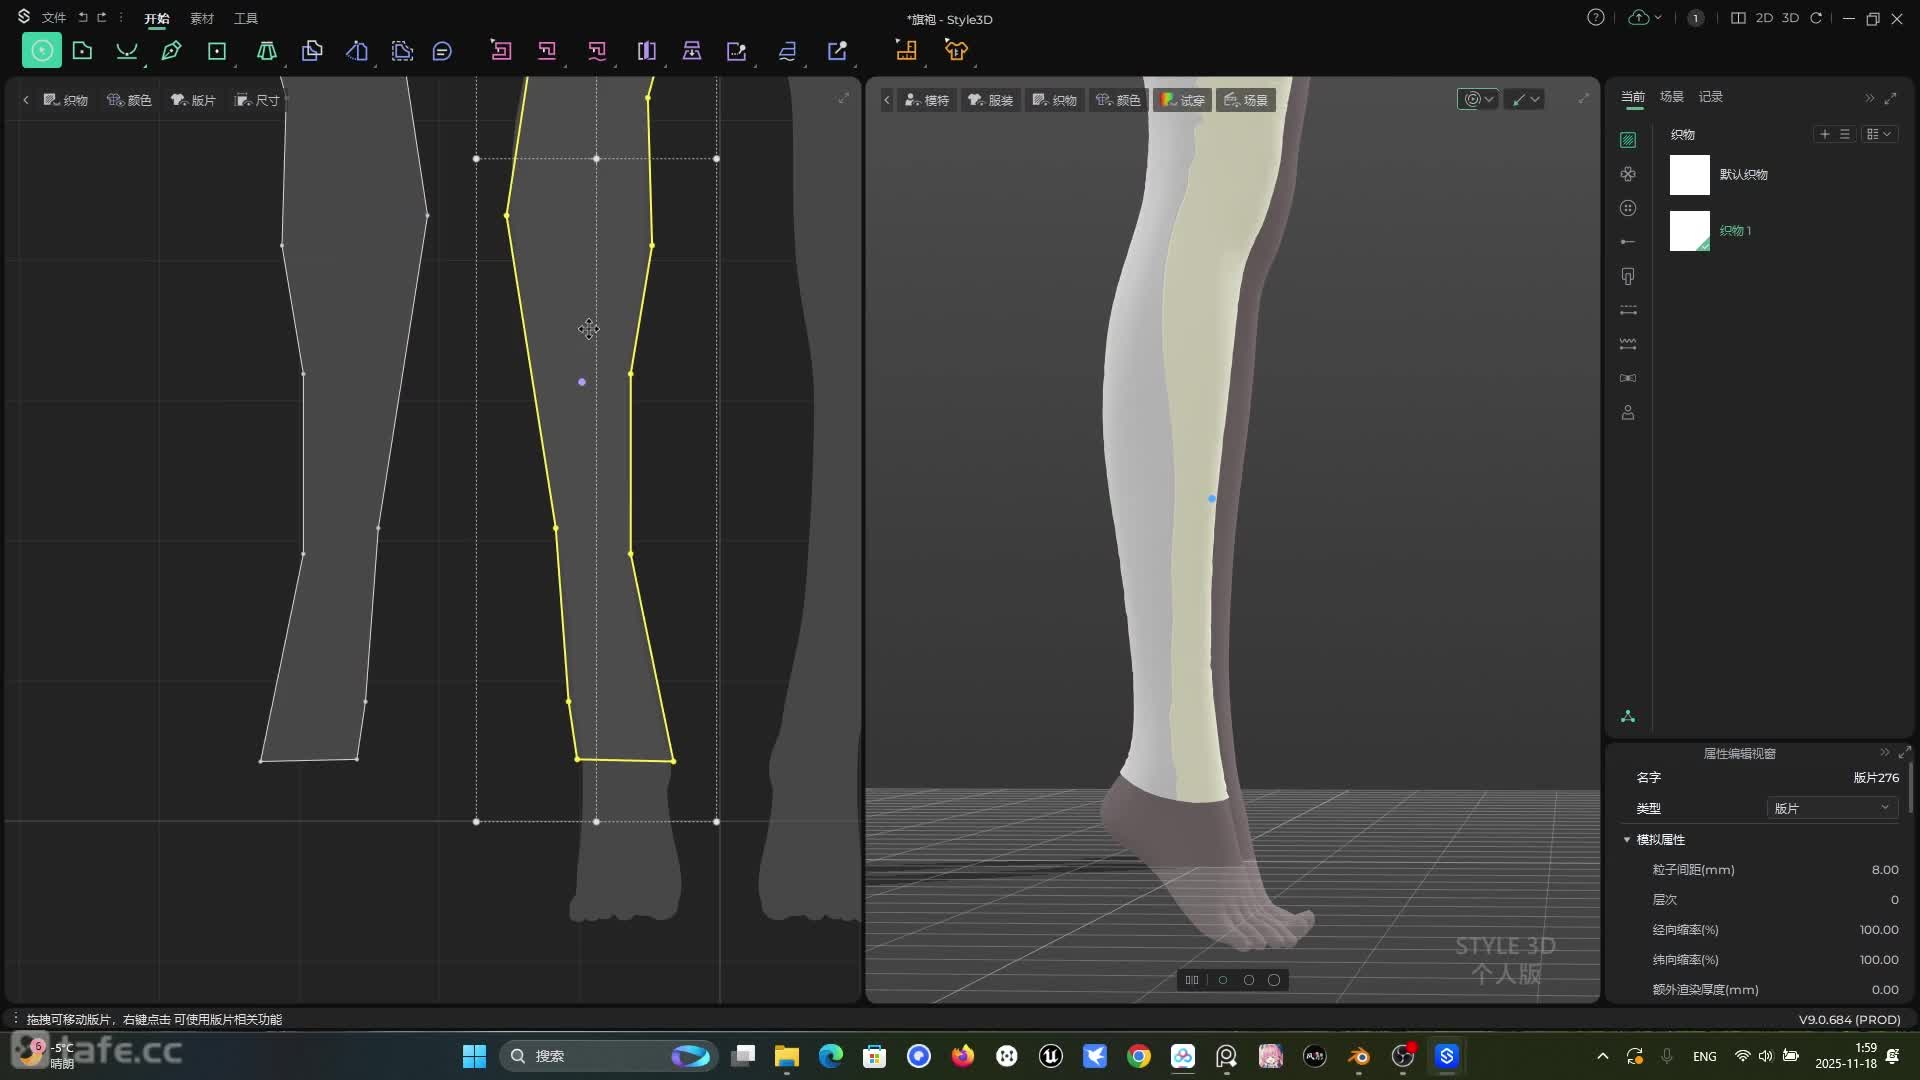Switch to the 素材 menu tab
Viewport: 1920px width, 1080px height.
click(202, 18)
